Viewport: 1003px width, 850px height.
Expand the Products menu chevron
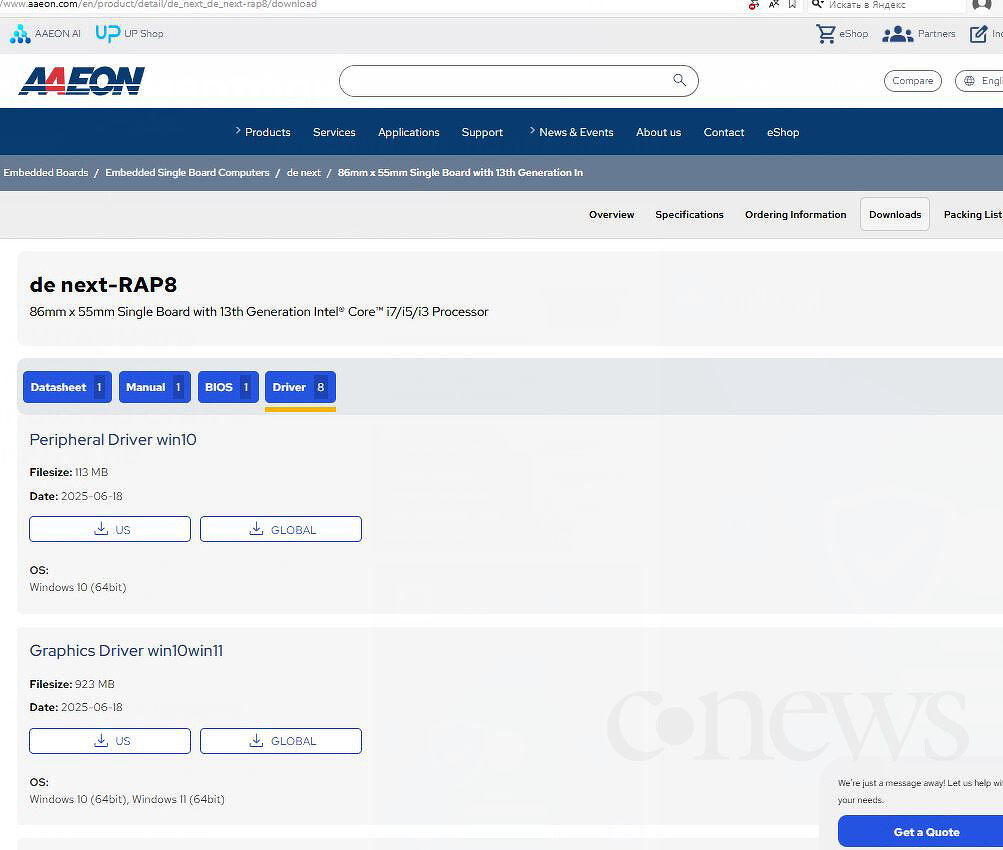click(238, 131)
